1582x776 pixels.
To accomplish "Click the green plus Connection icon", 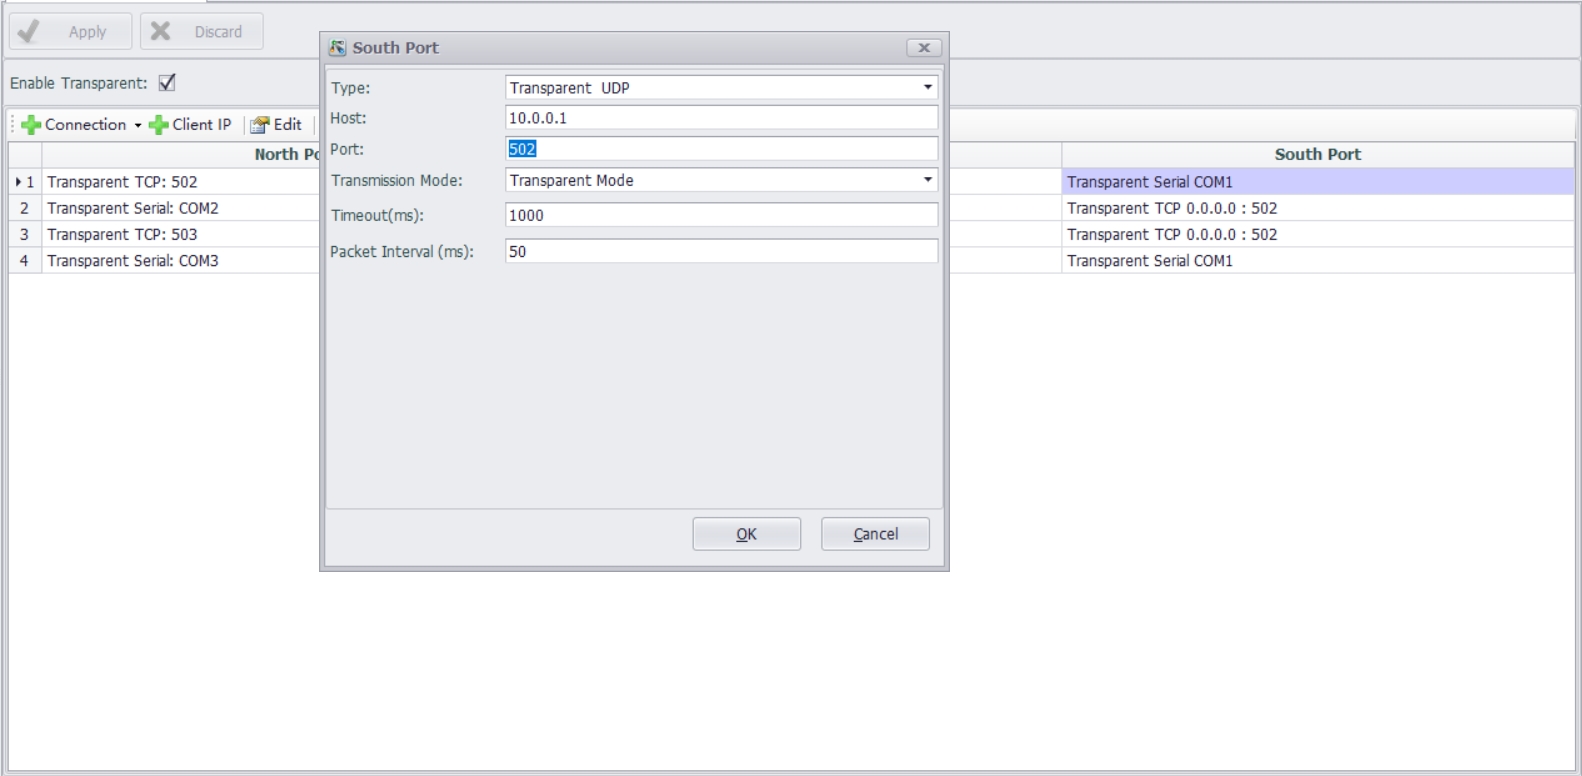I will click(31, 125).
